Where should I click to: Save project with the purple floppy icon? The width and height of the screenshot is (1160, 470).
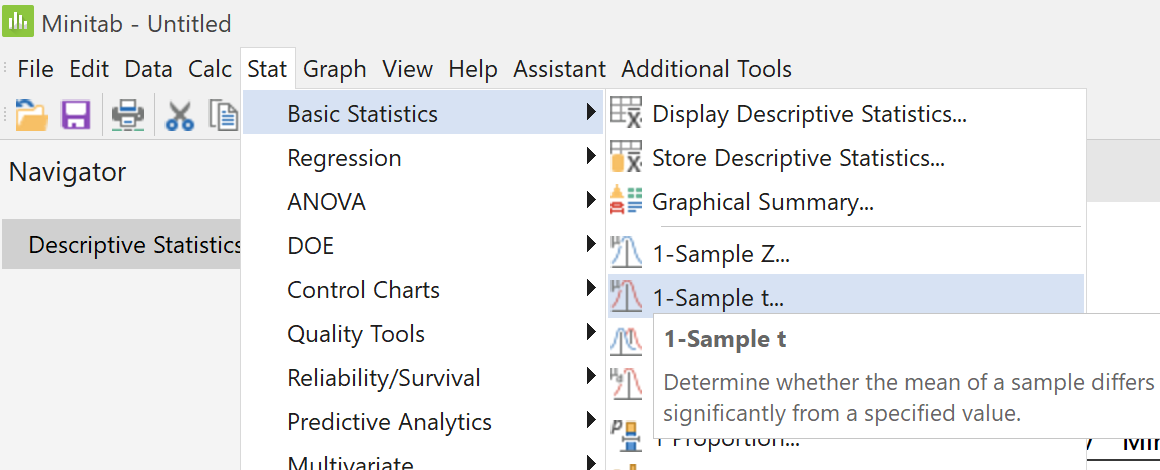coord(76,115)
